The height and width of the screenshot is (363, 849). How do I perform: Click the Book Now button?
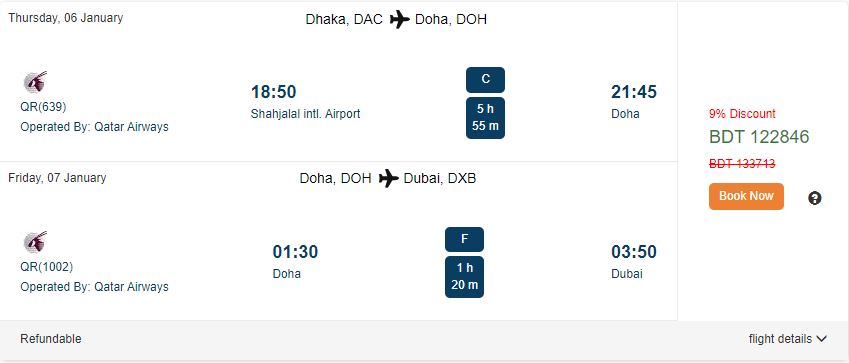[746, 196]
